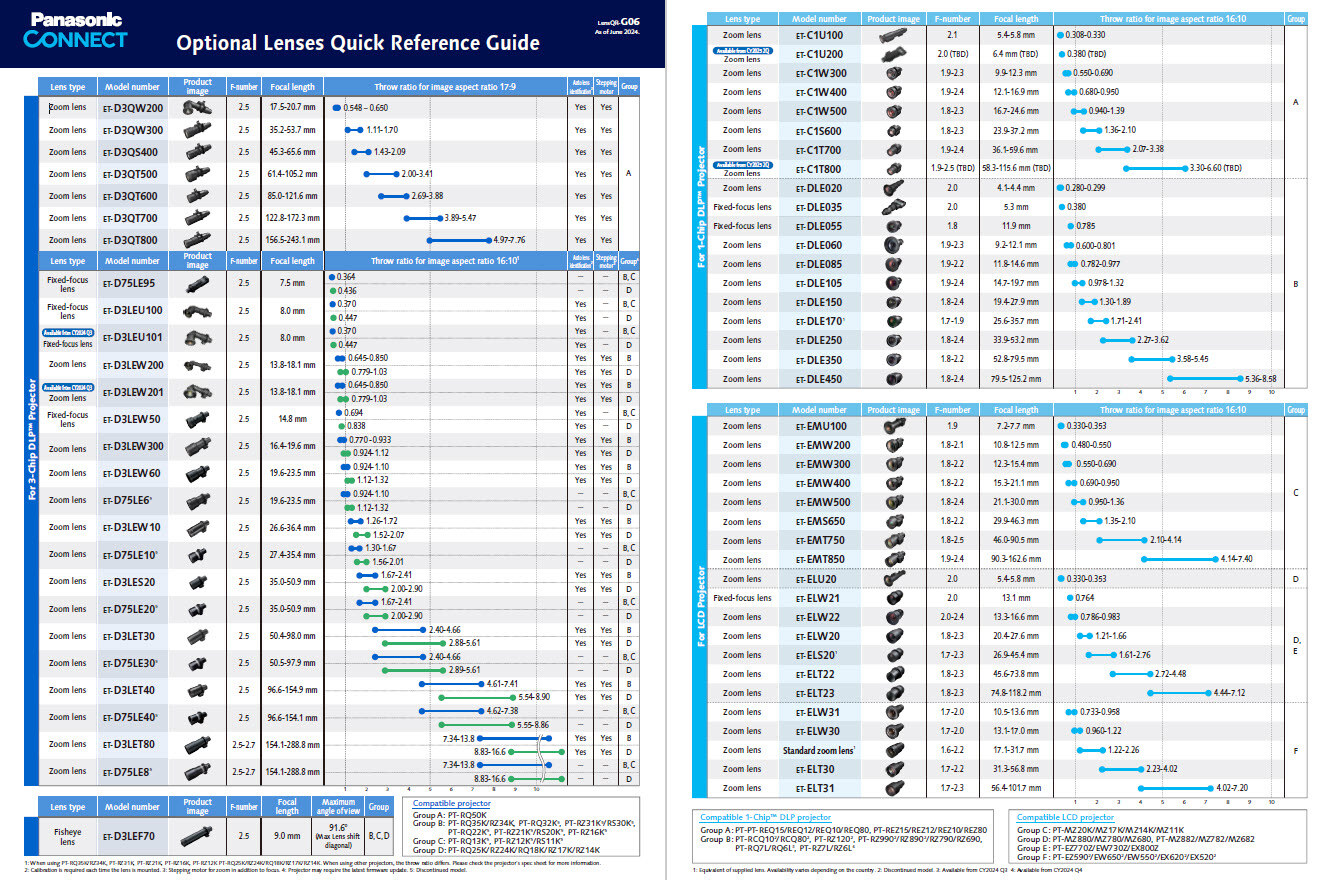This screenshot has height=880, width=1328.
Task: Click the Available from CY2024 Q3 badge above ET-D3LEU101
Action: pos(68,333)
